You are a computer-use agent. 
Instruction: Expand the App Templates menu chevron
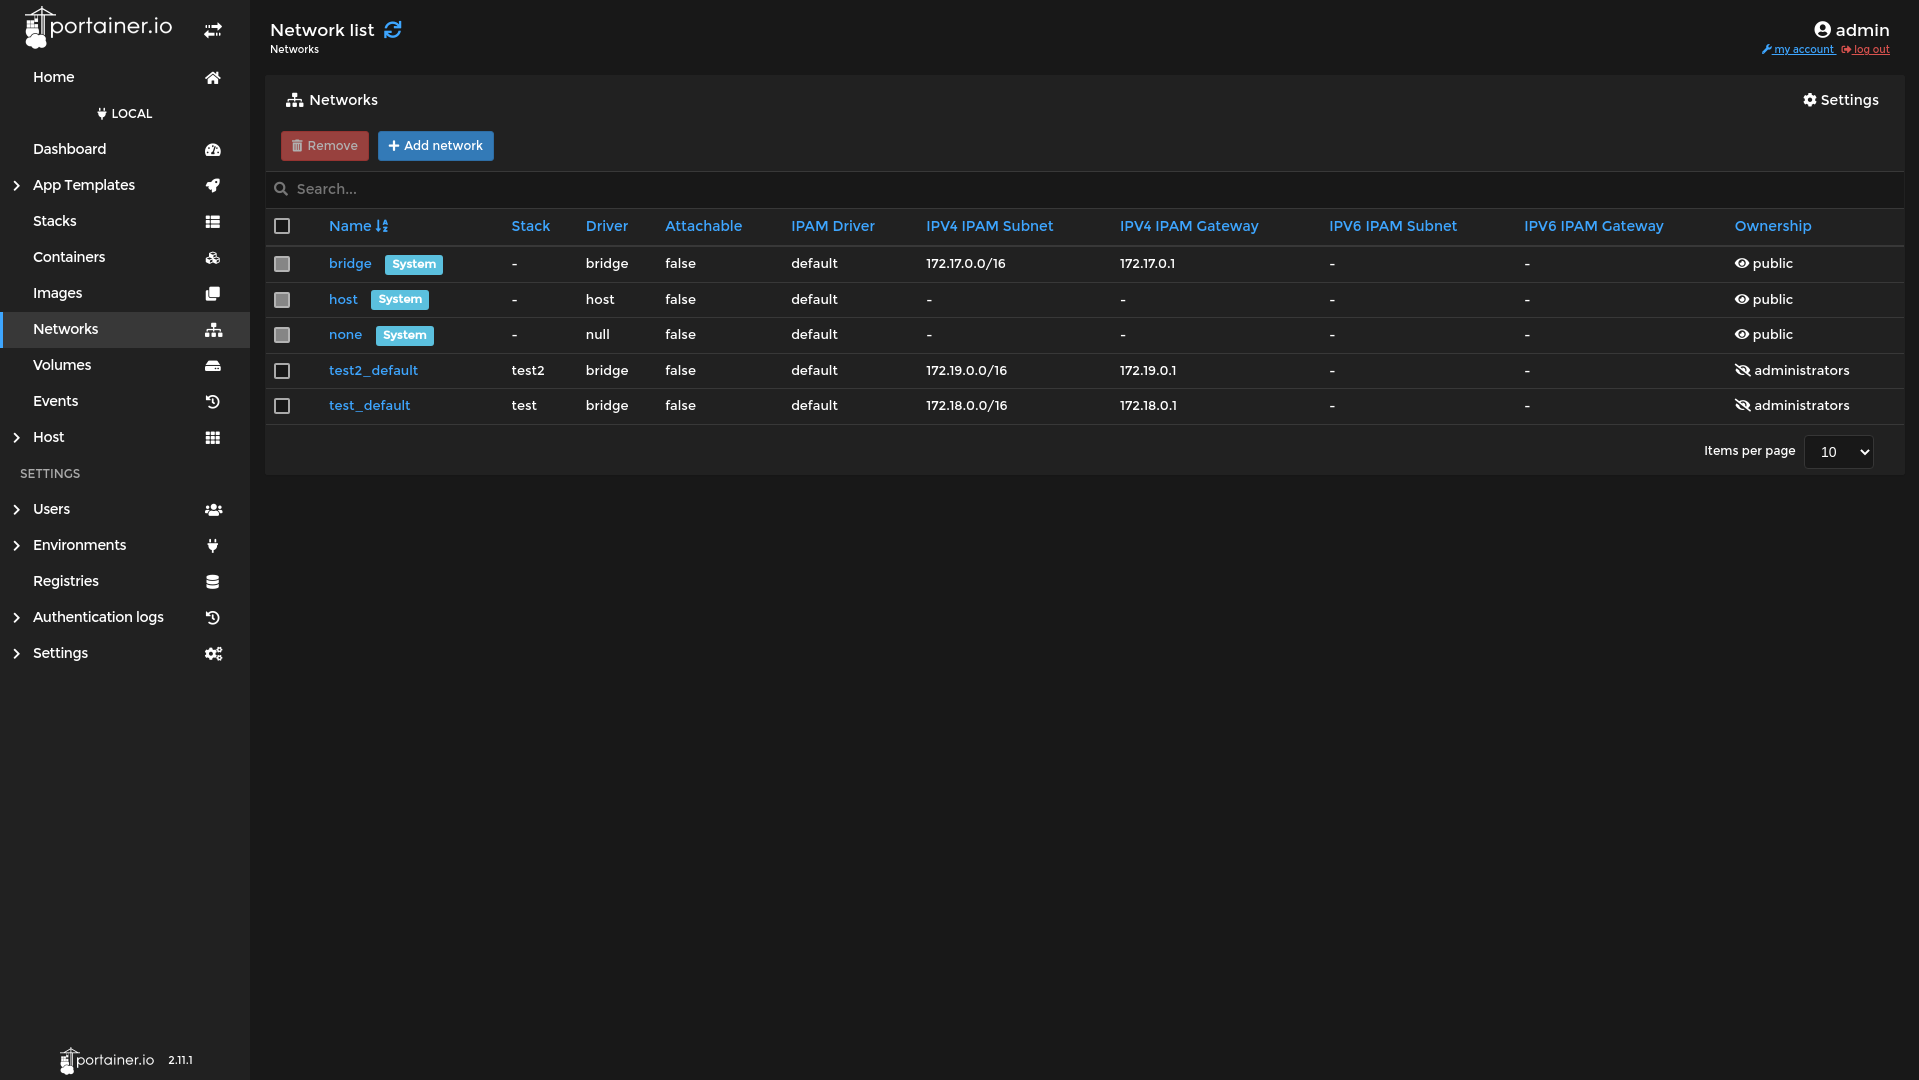(x=16, y=186)
